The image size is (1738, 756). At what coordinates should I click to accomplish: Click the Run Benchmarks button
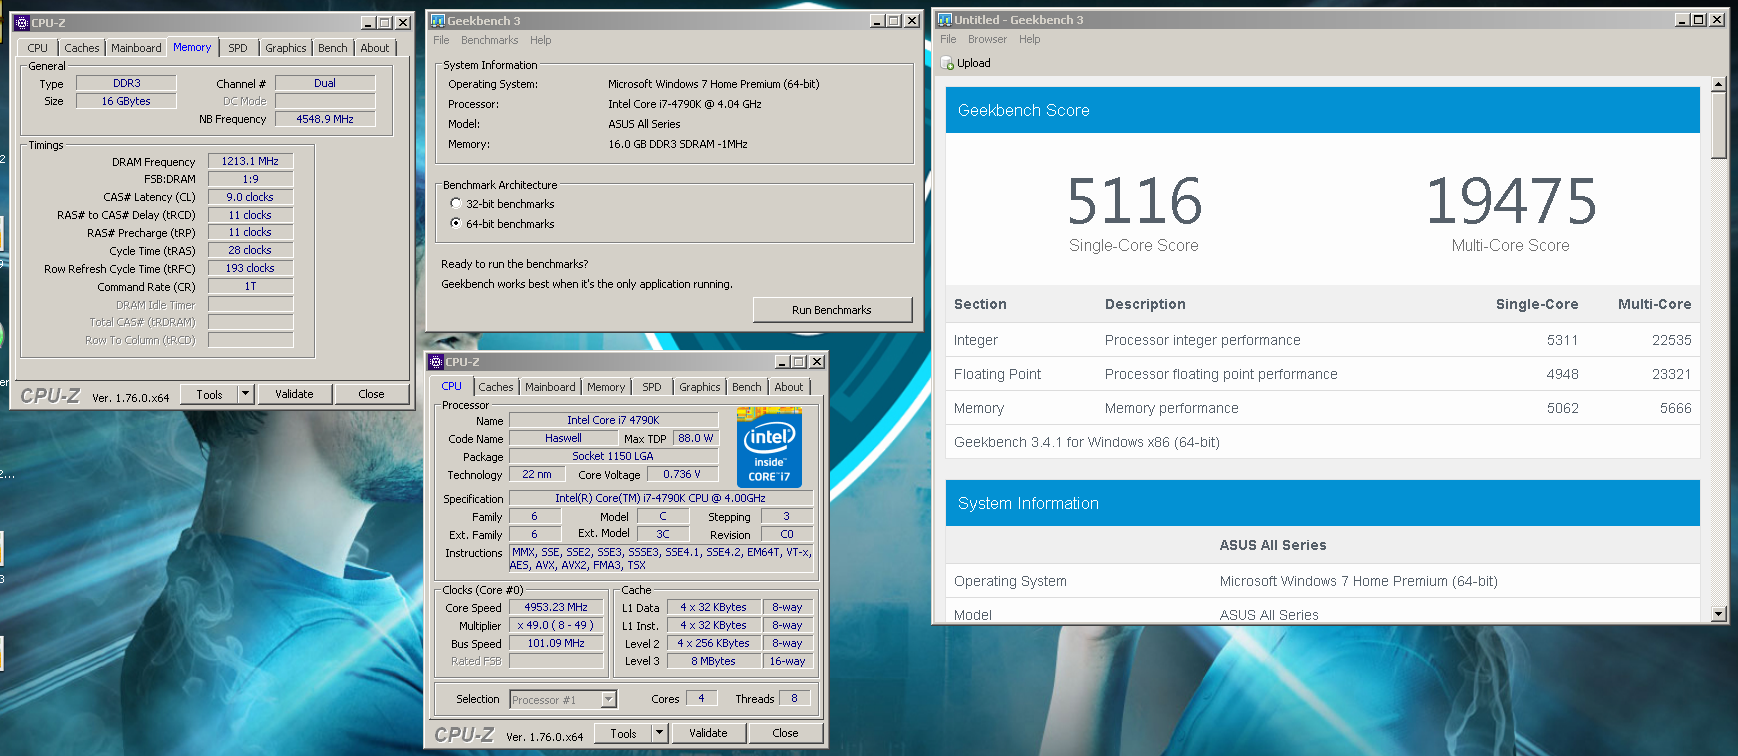click(832, 310)
